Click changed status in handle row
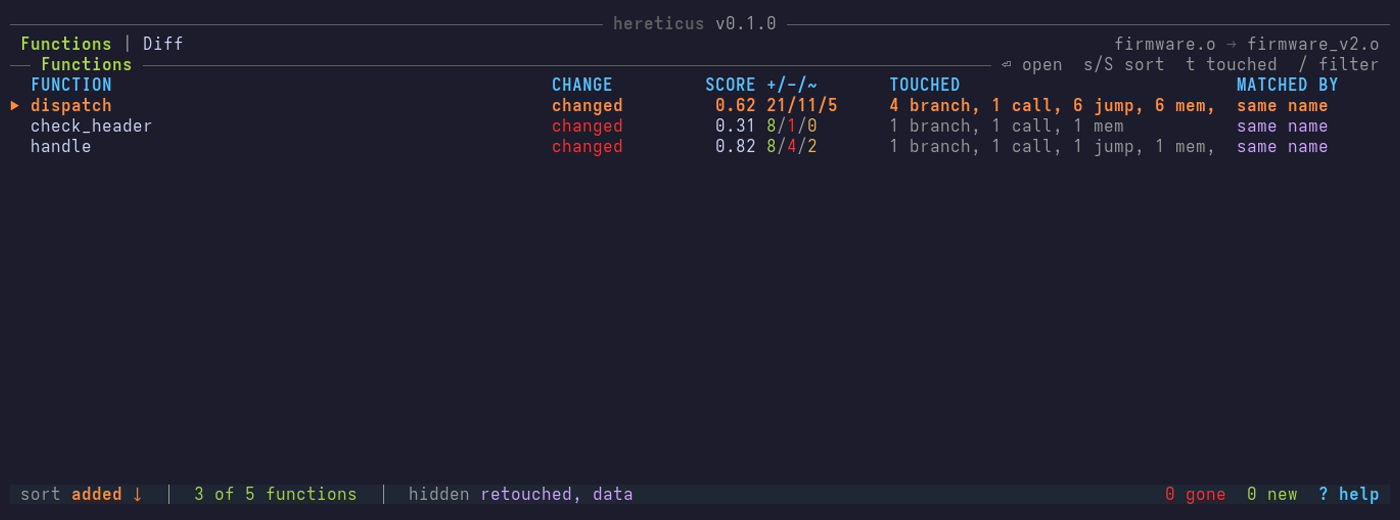Screen dimensions: 1400x520 coord(587,146)
